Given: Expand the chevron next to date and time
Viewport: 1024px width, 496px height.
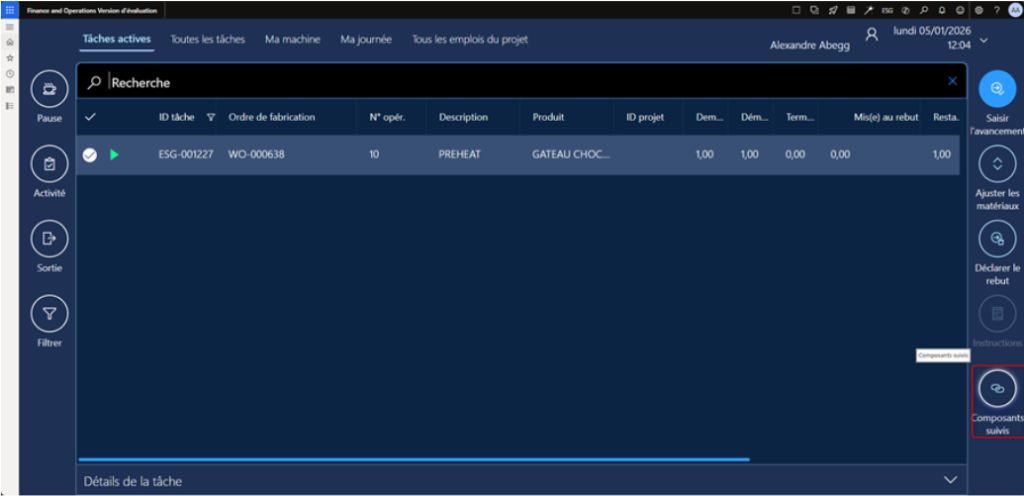Looking at the screenshot, I should point(984,40).
